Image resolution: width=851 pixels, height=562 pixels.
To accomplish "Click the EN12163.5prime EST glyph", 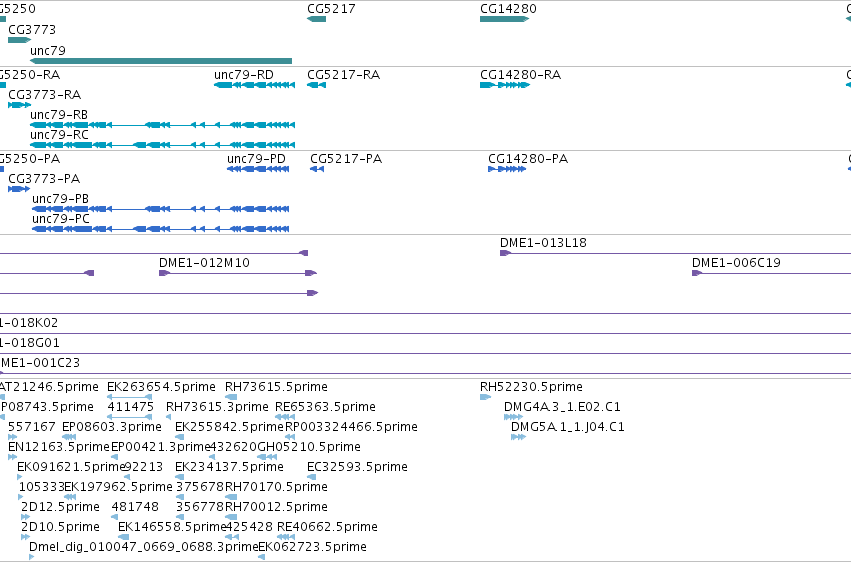I will coord(12,457).
